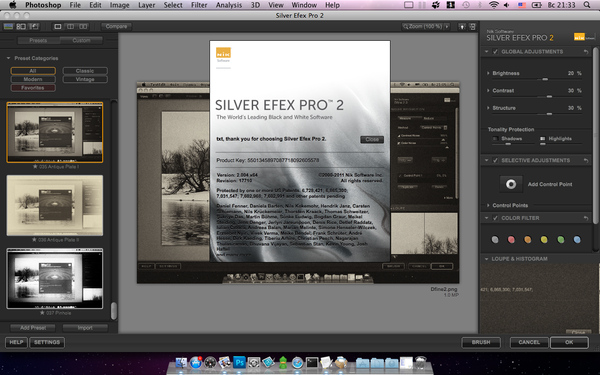
Task: Switch to the Custom tab
Action: (82, 41)
